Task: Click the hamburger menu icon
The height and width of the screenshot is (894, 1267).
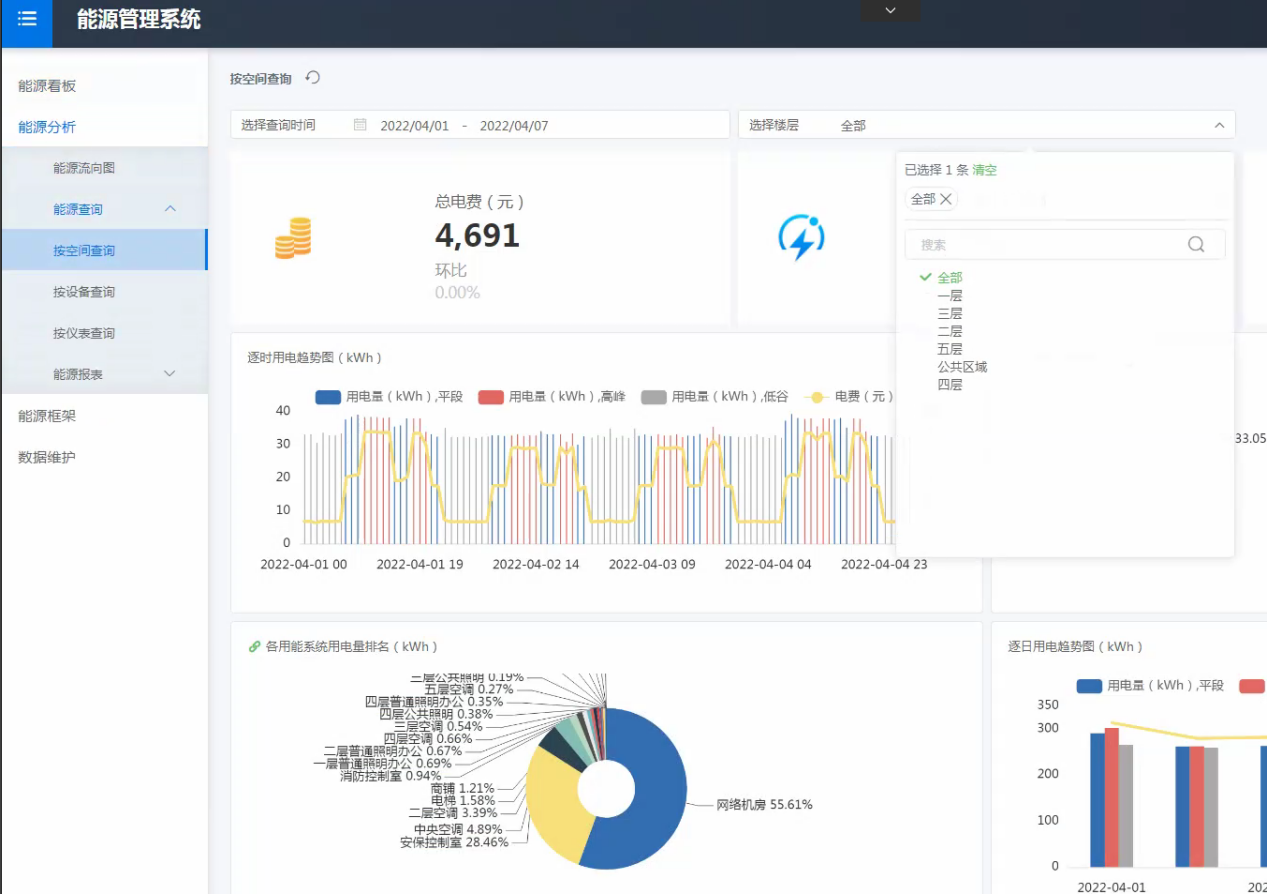Action: click(x=26, y=19)
